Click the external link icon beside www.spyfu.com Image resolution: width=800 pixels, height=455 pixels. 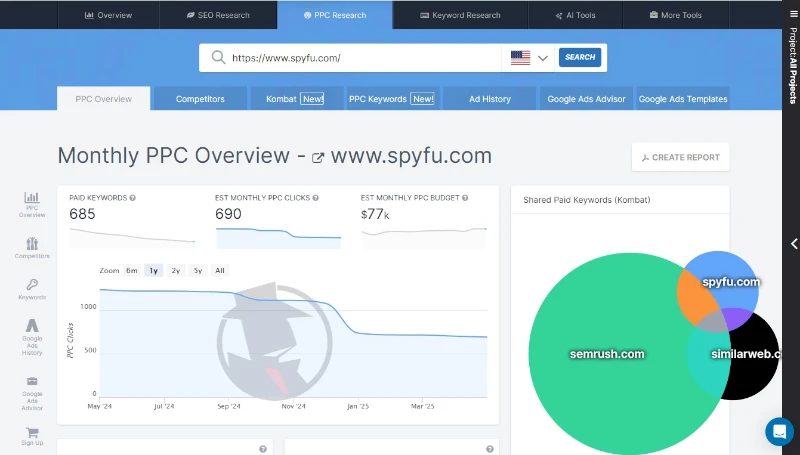[318, 158]
